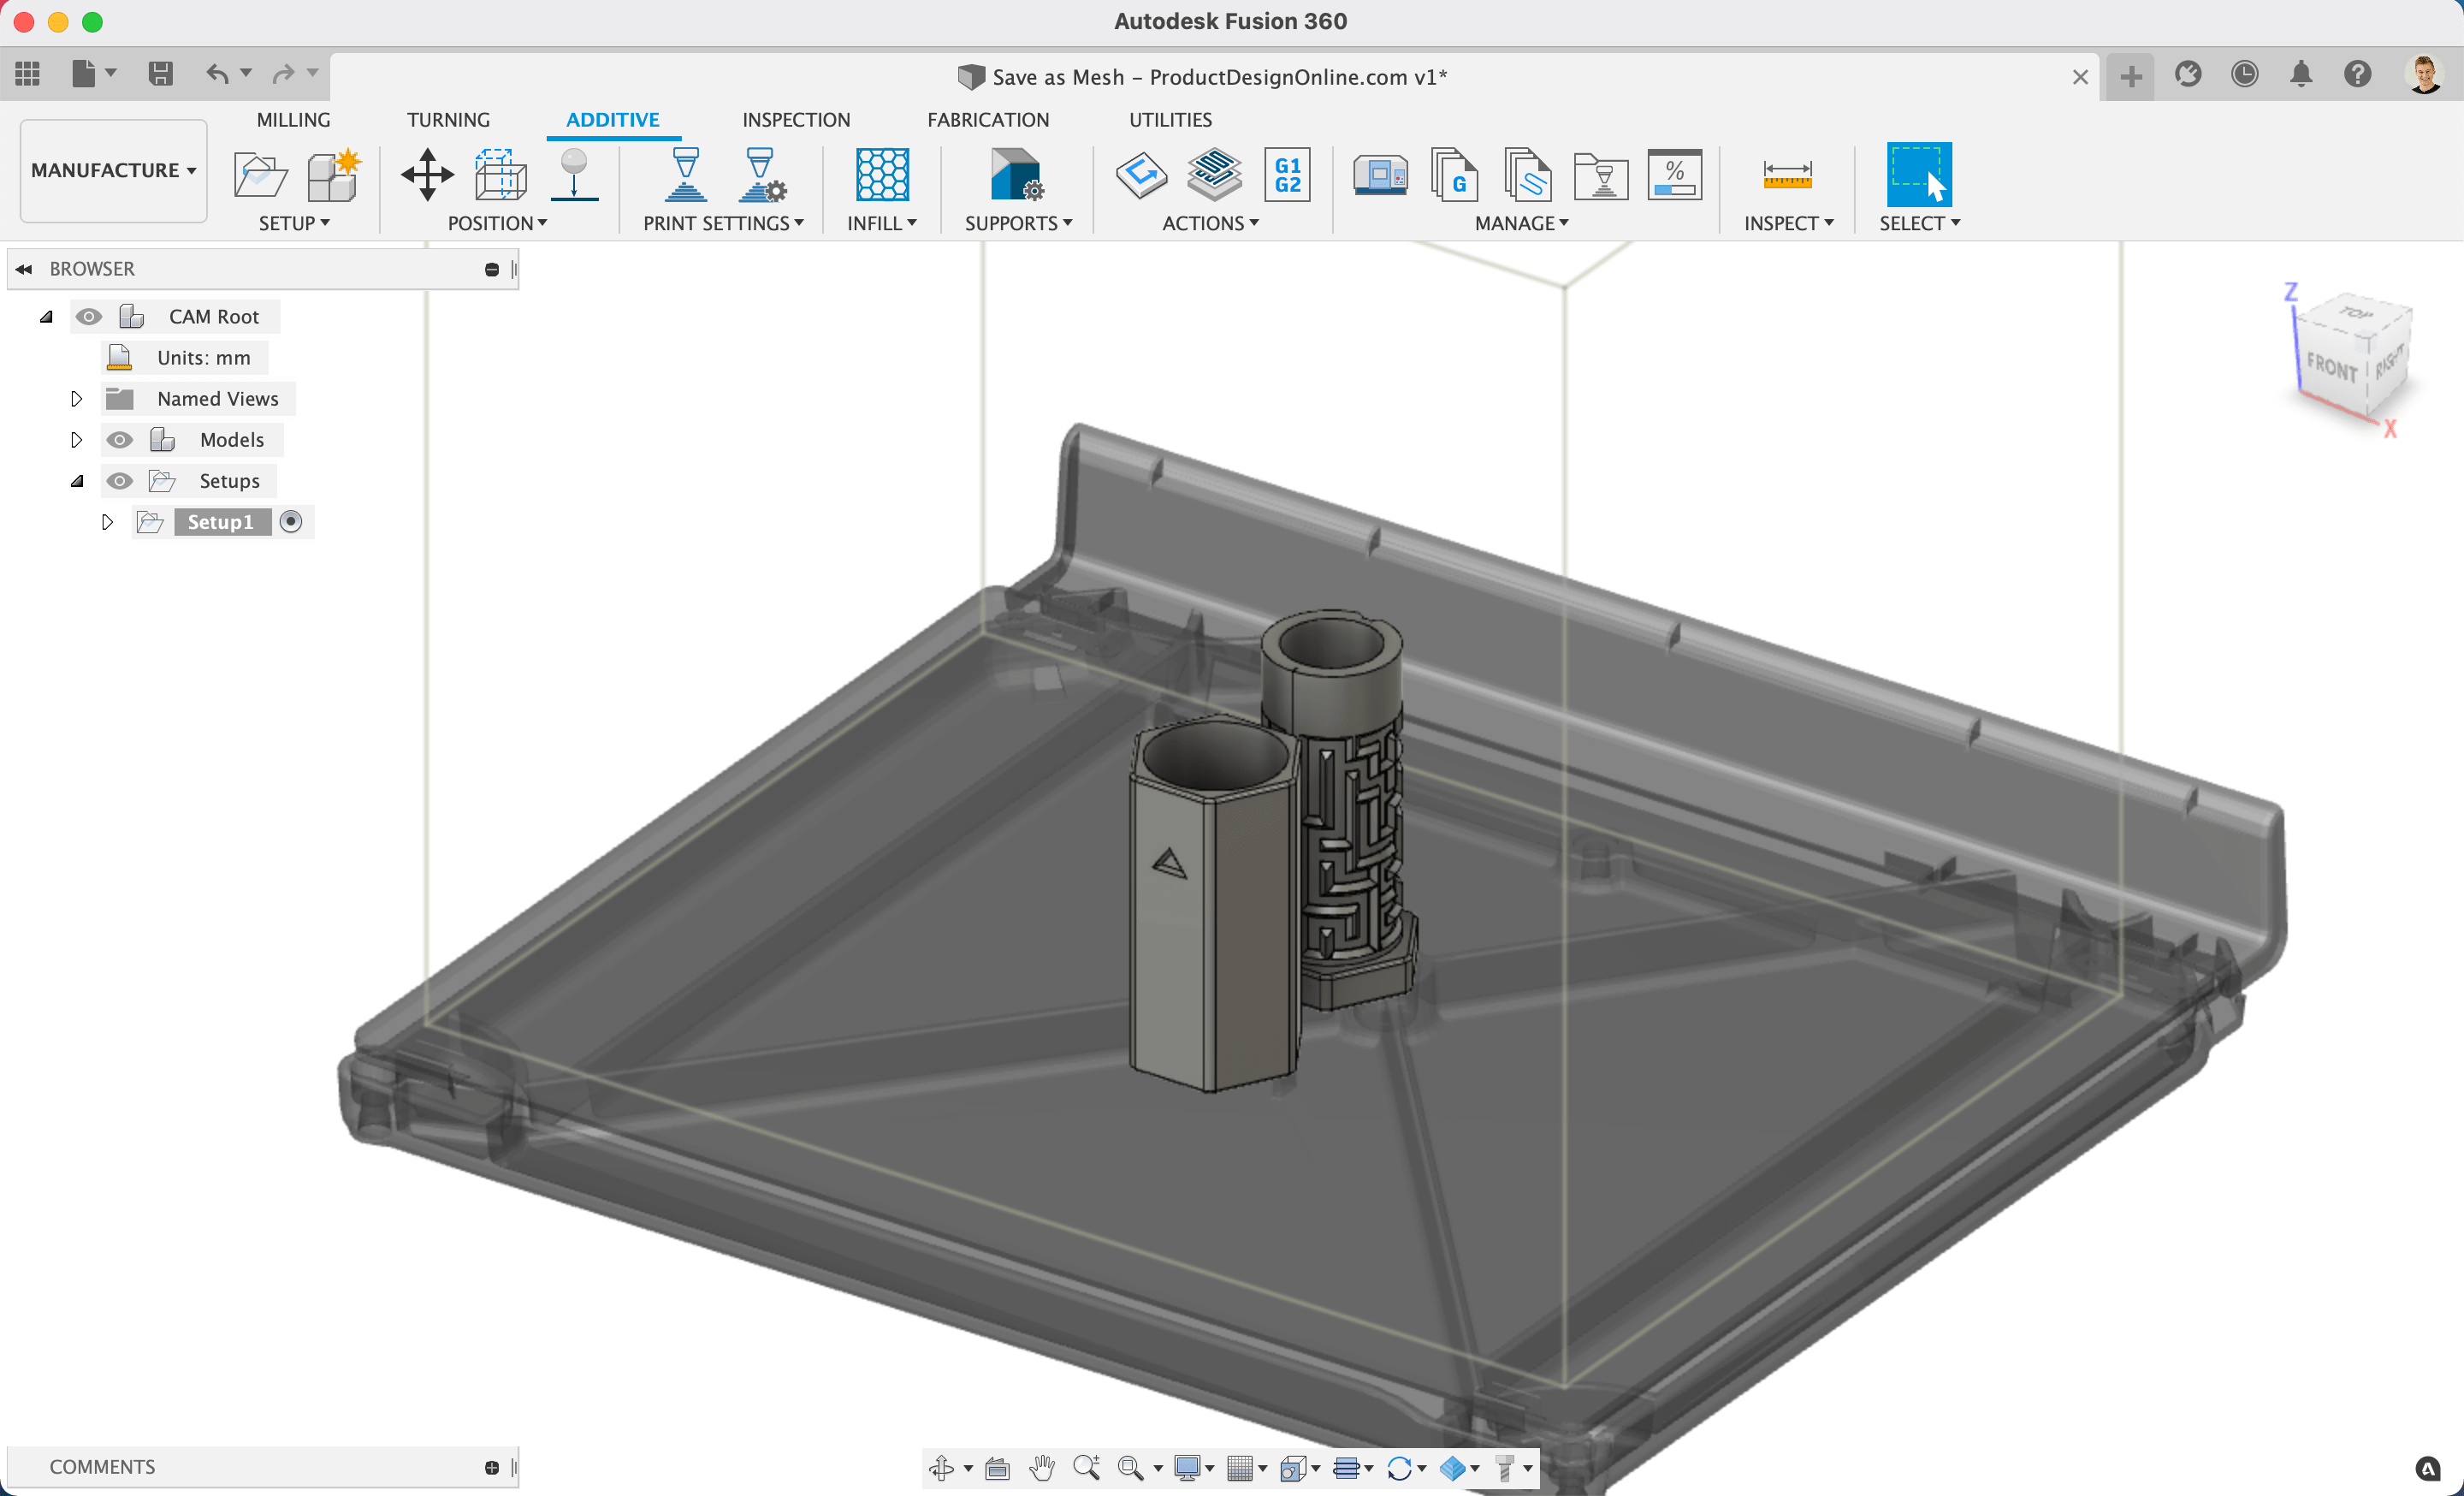Open the INFILL dropdown menu
The image size is (2464, 1496).
click(882, 223)
